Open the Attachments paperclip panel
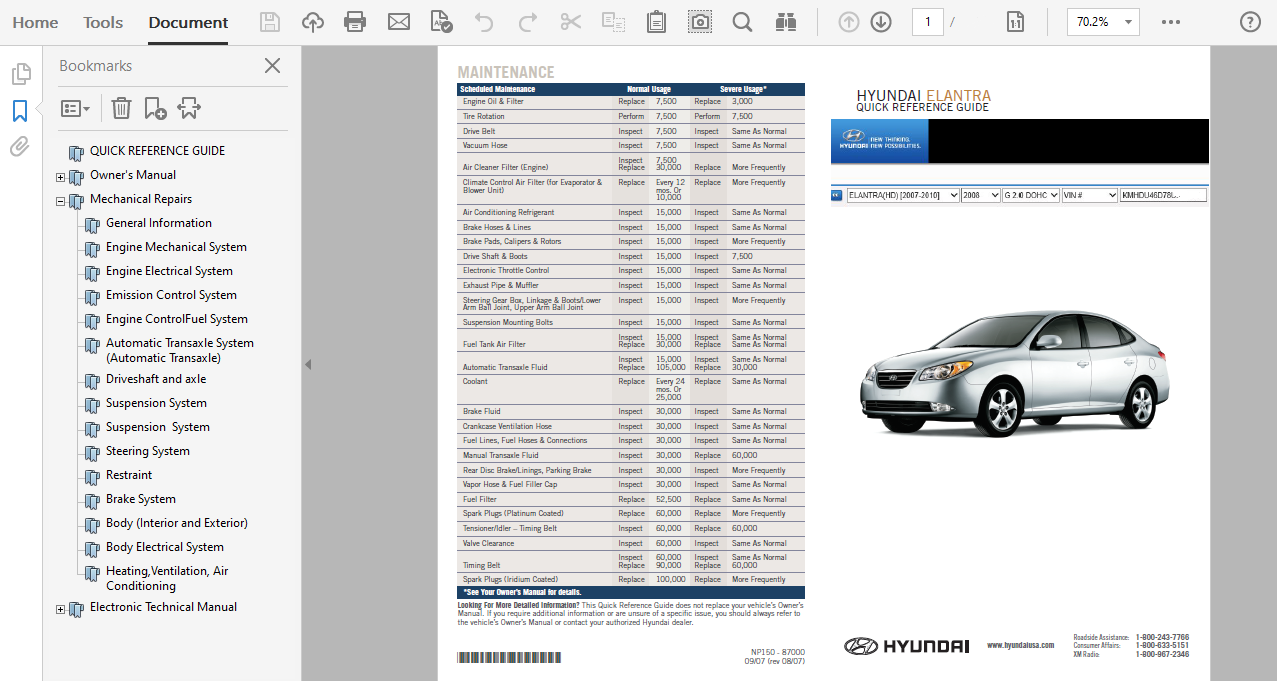Viewport: 1277px width, 681px height. [x=20, y=147]
